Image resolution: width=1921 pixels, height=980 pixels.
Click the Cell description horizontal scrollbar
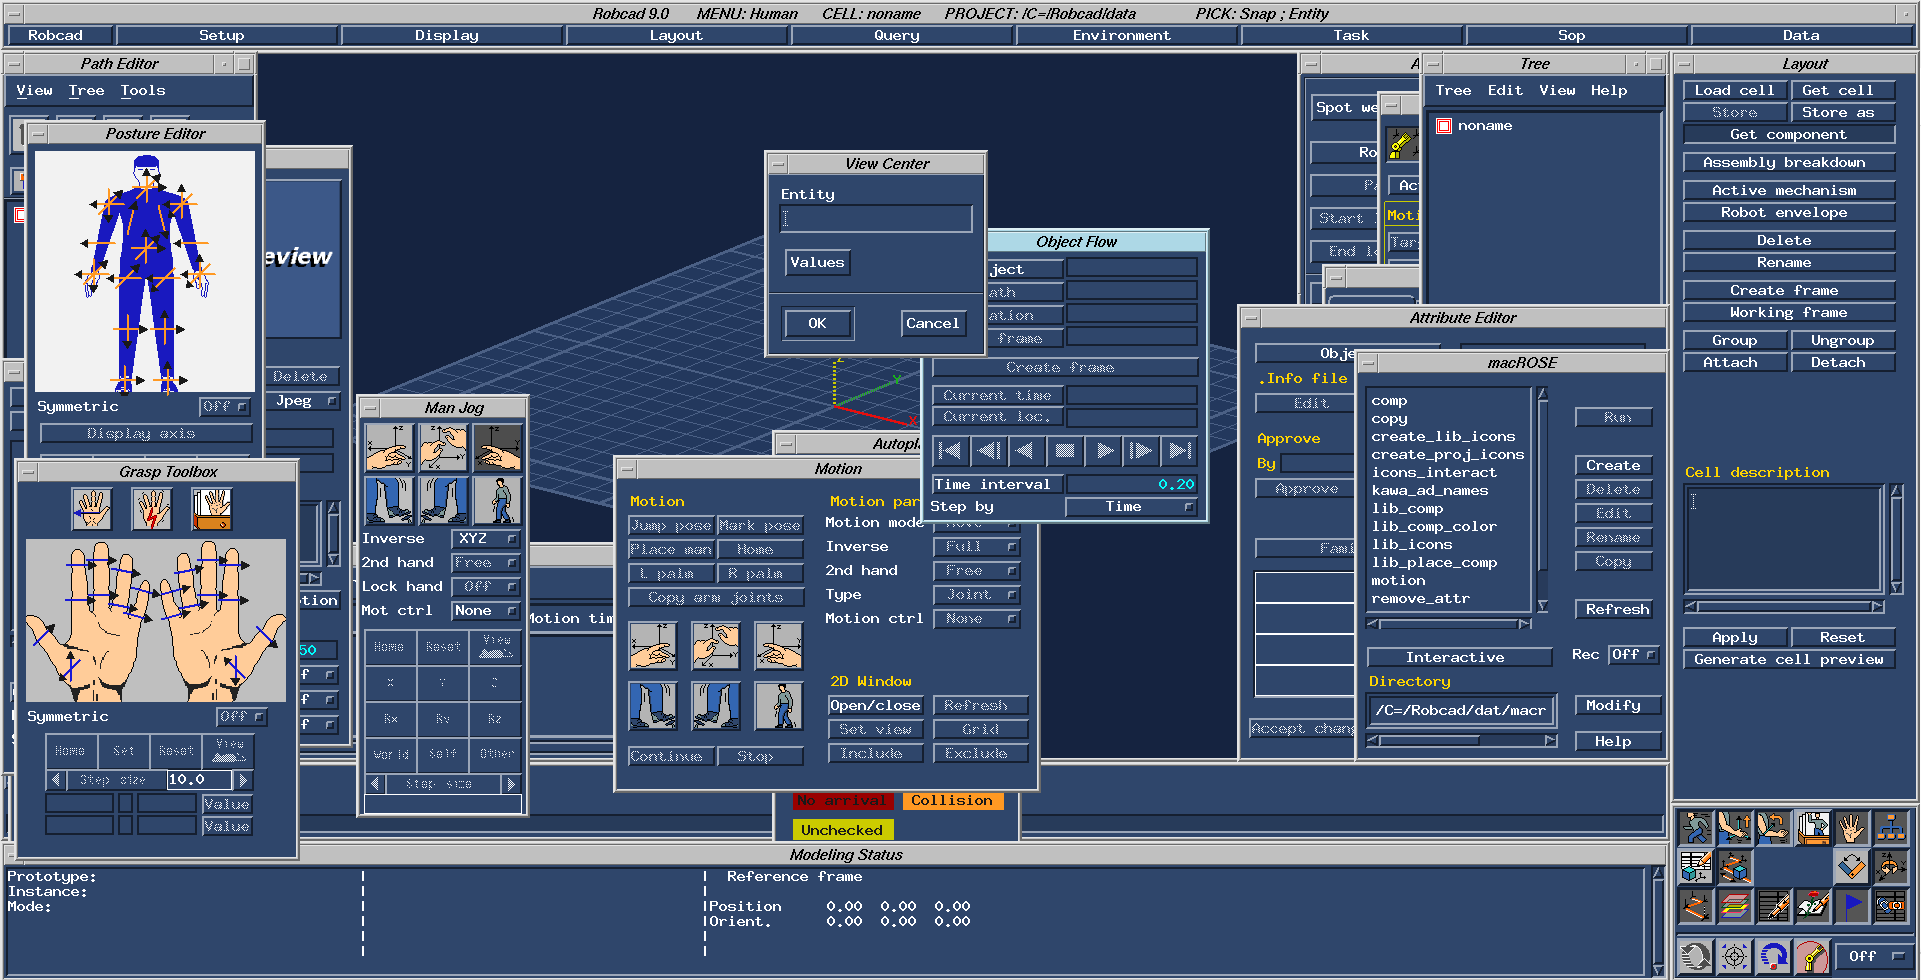(x=1784, y=607)
